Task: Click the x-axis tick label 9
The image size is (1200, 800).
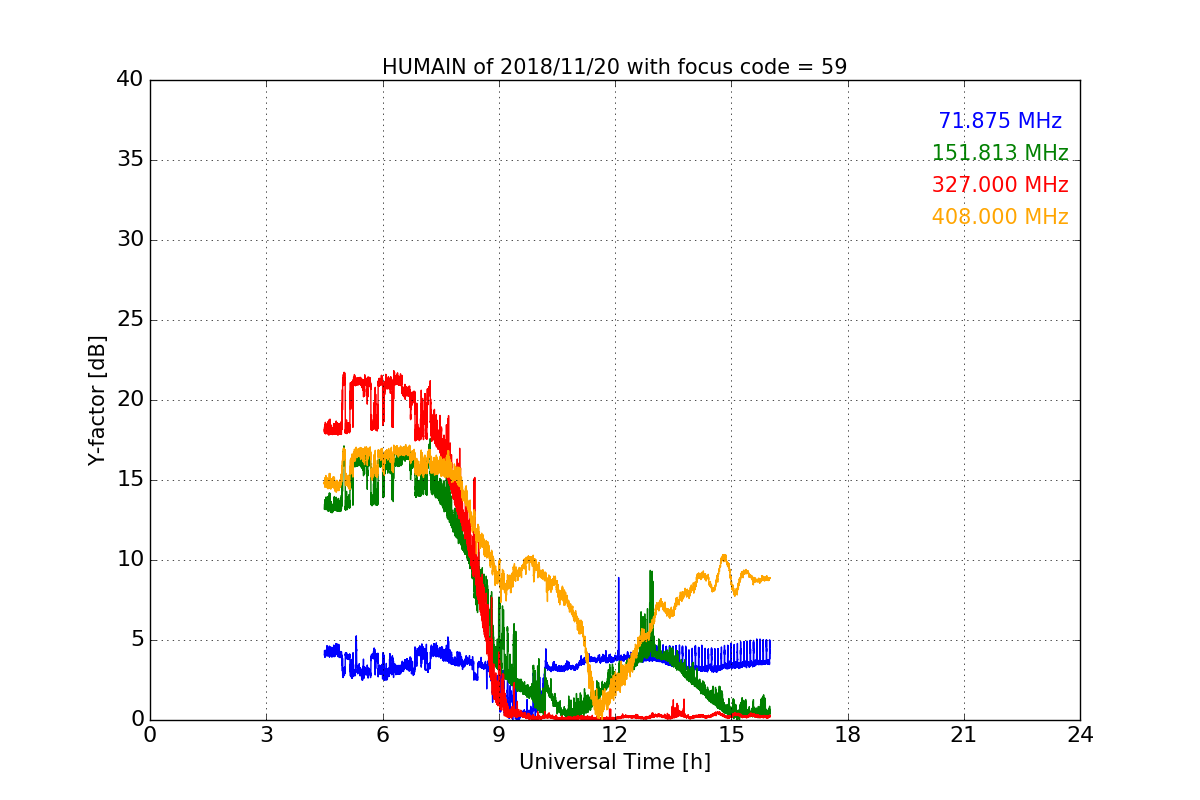Action: click(x=499, y=735)
